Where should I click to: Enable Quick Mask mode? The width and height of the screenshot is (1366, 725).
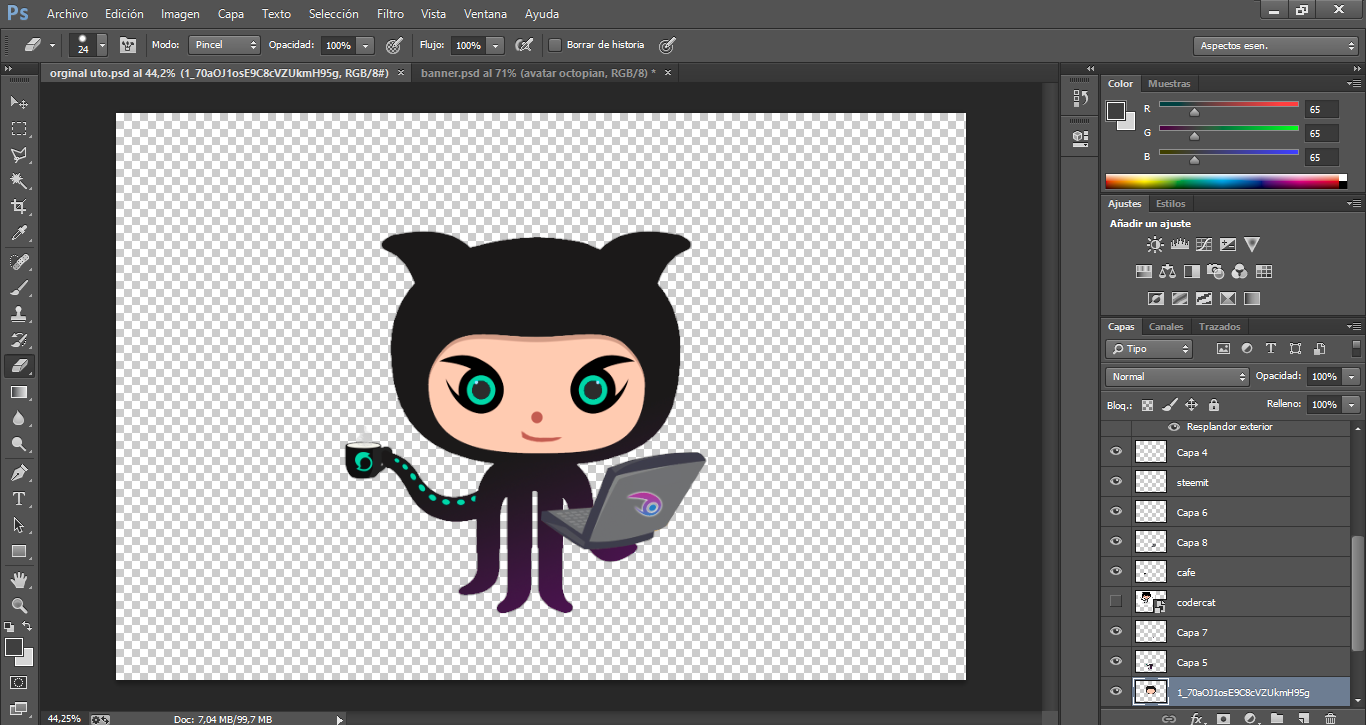[19, 682]
